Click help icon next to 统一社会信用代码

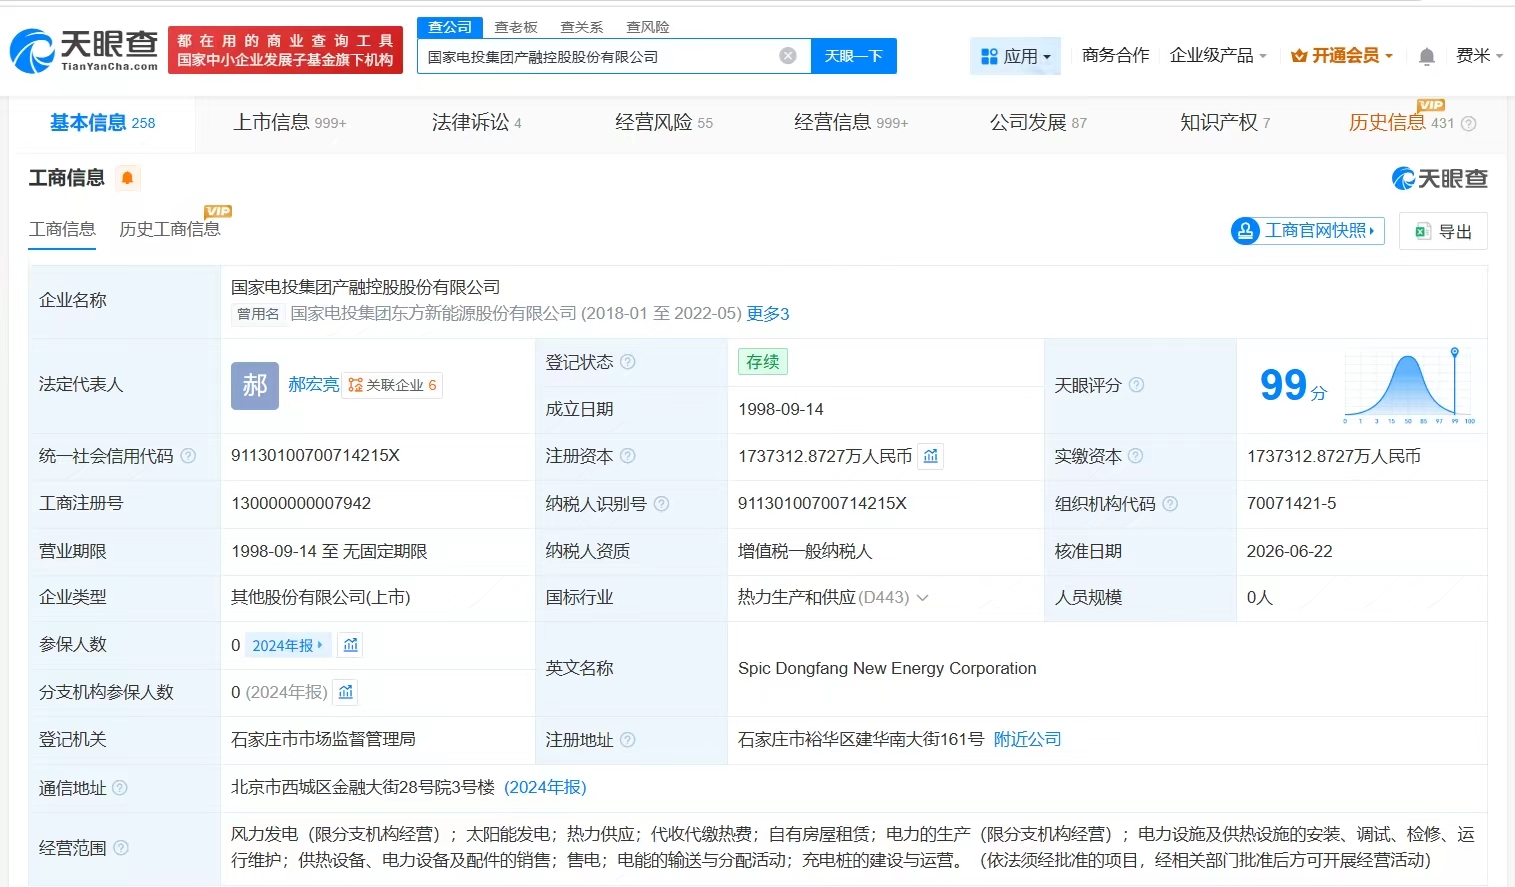click(x=188, y=456)
